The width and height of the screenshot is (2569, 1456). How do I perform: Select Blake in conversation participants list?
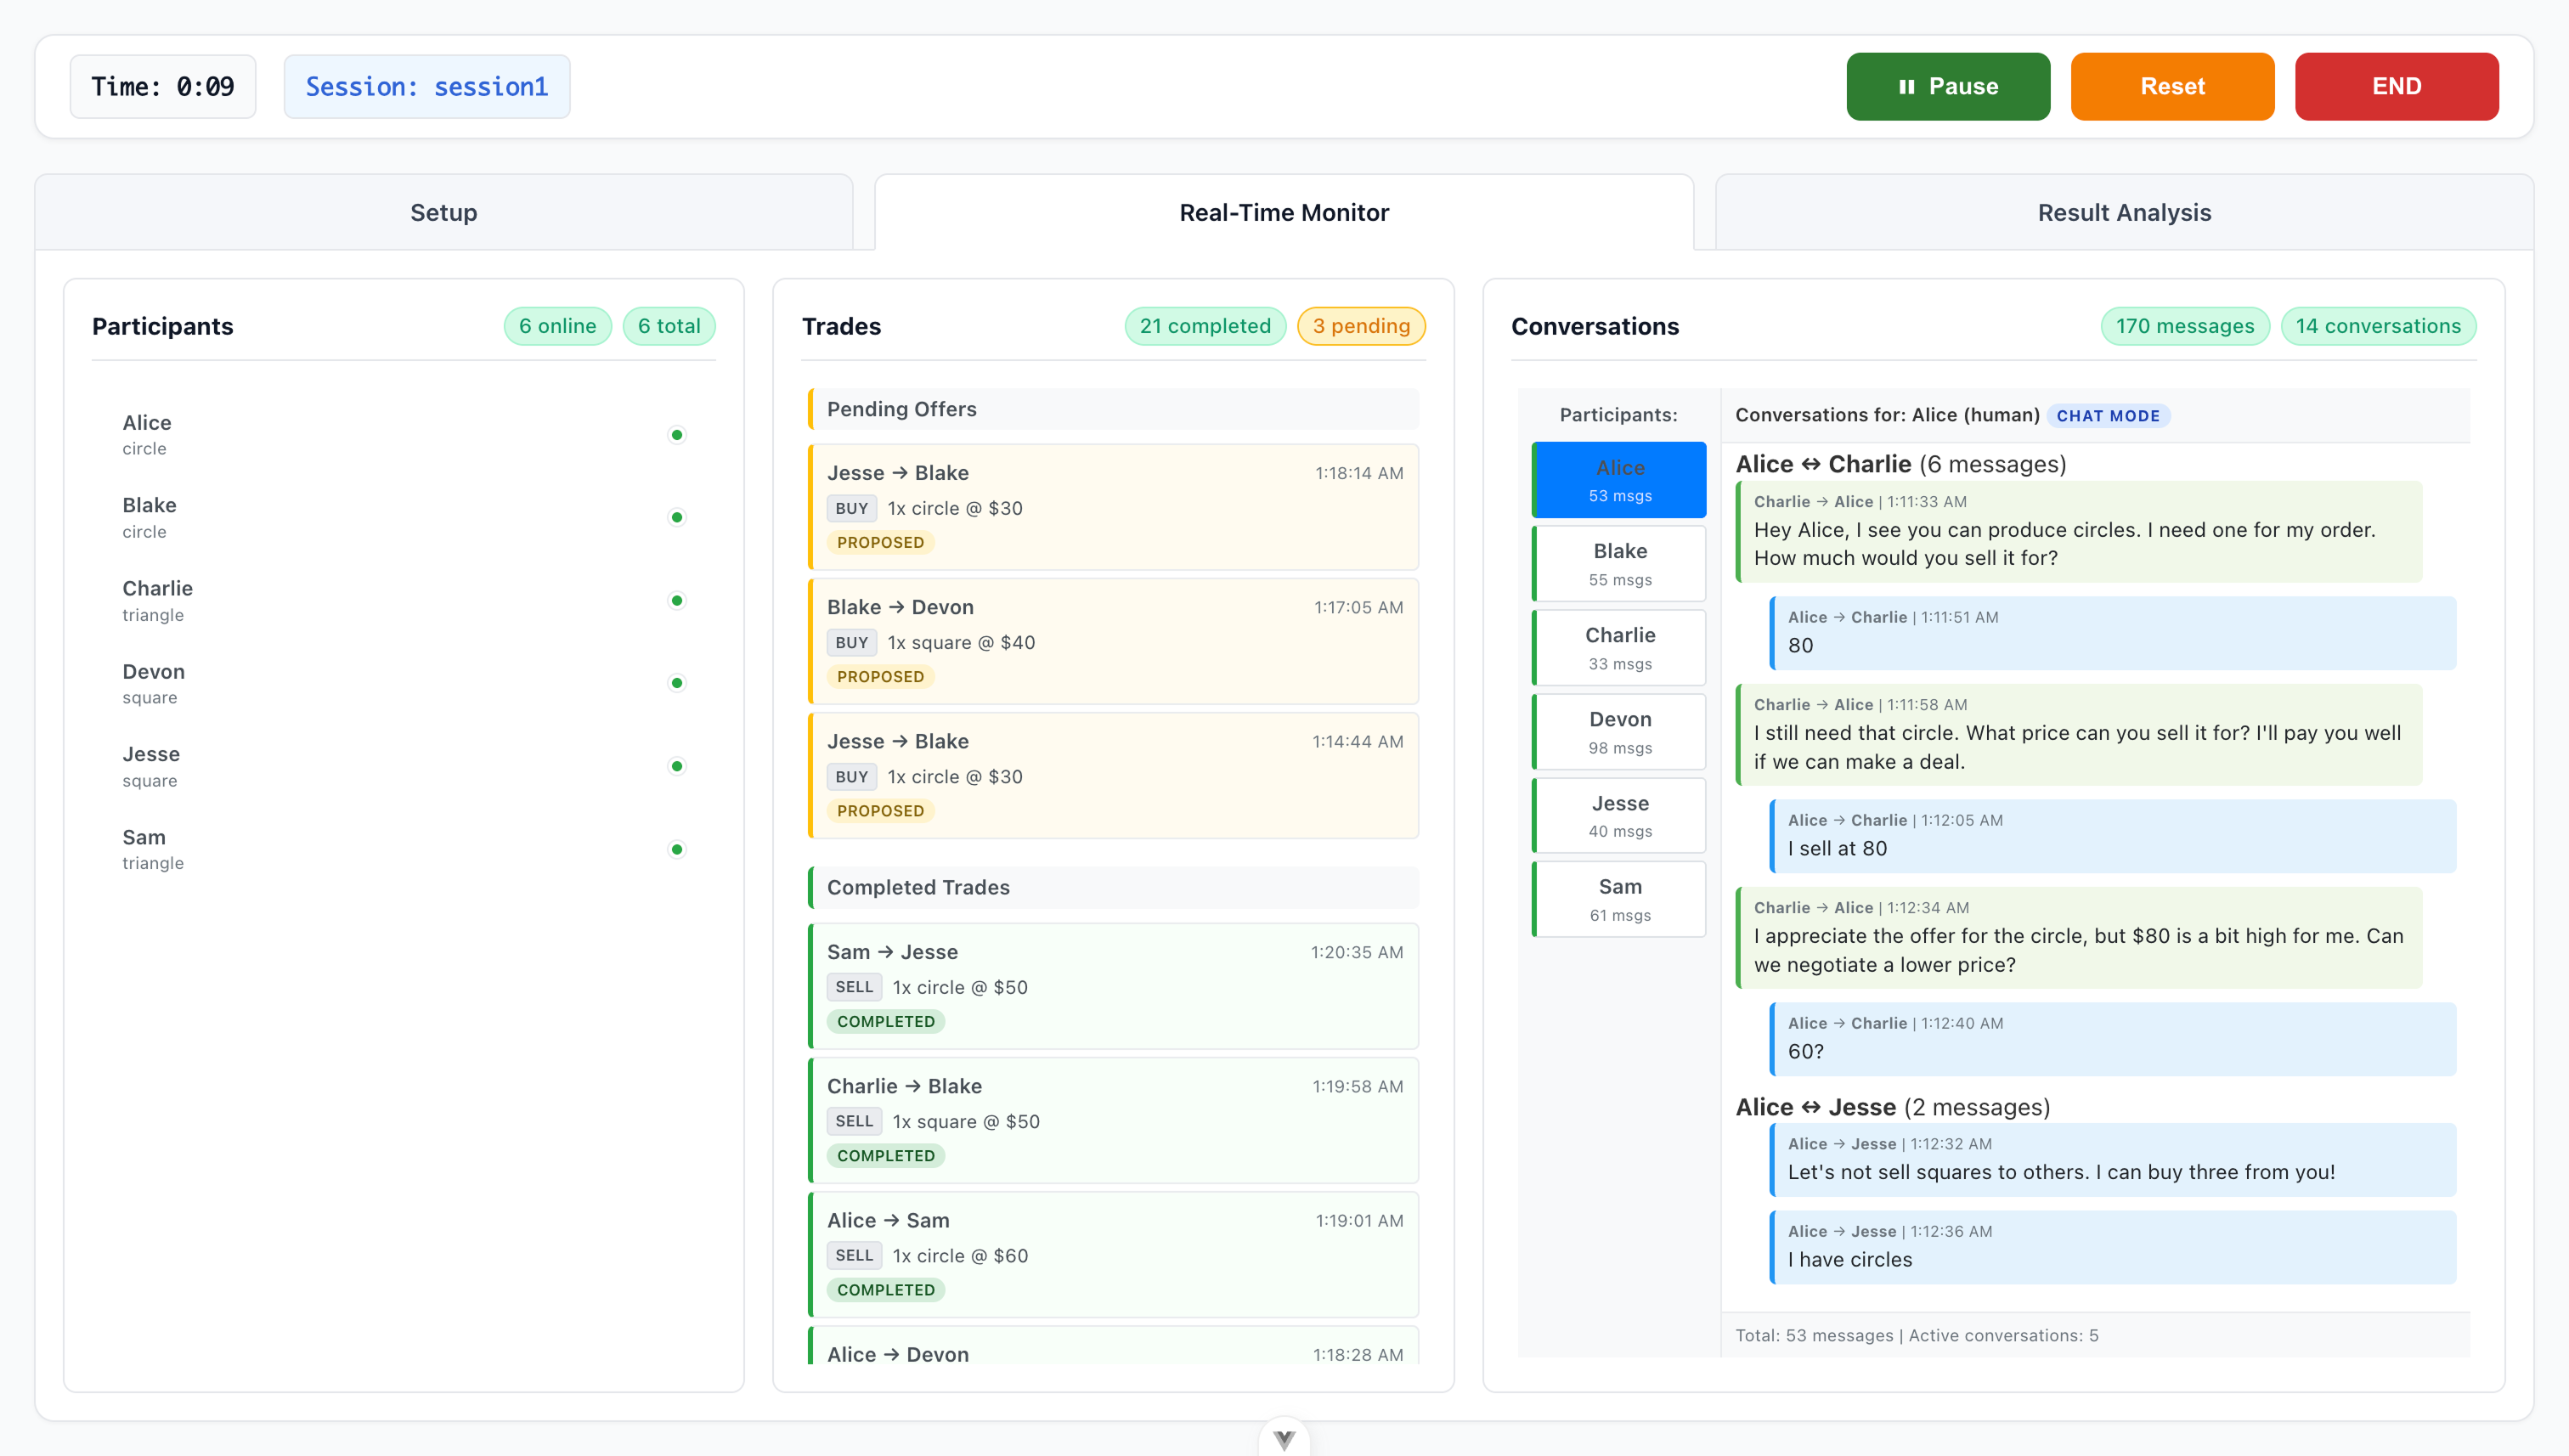point(1619,564)
